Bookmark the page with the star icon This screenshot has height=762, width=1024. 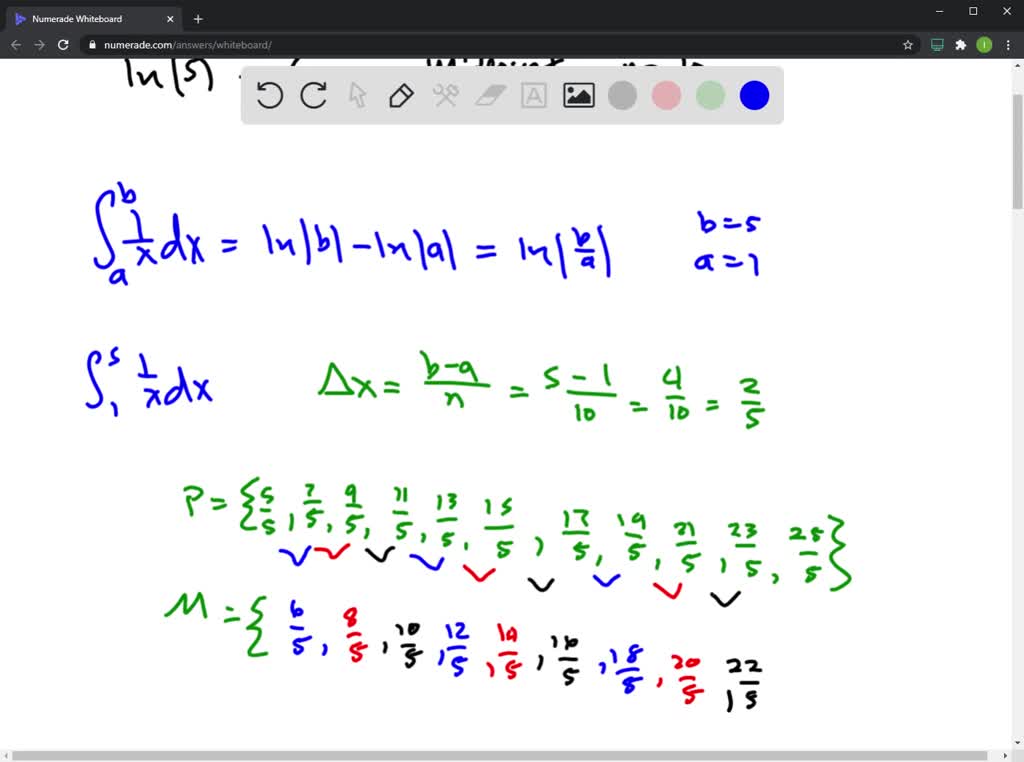tap(907, 44)
